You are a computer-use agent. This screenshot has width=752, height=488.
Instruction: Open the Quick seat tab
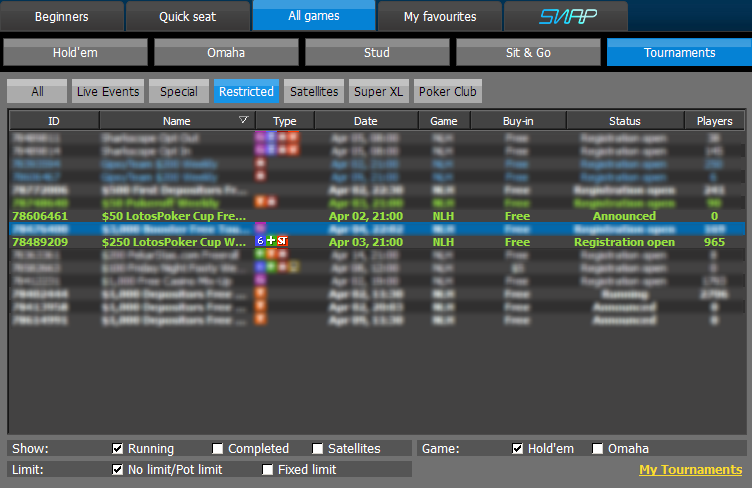(188, 16)
